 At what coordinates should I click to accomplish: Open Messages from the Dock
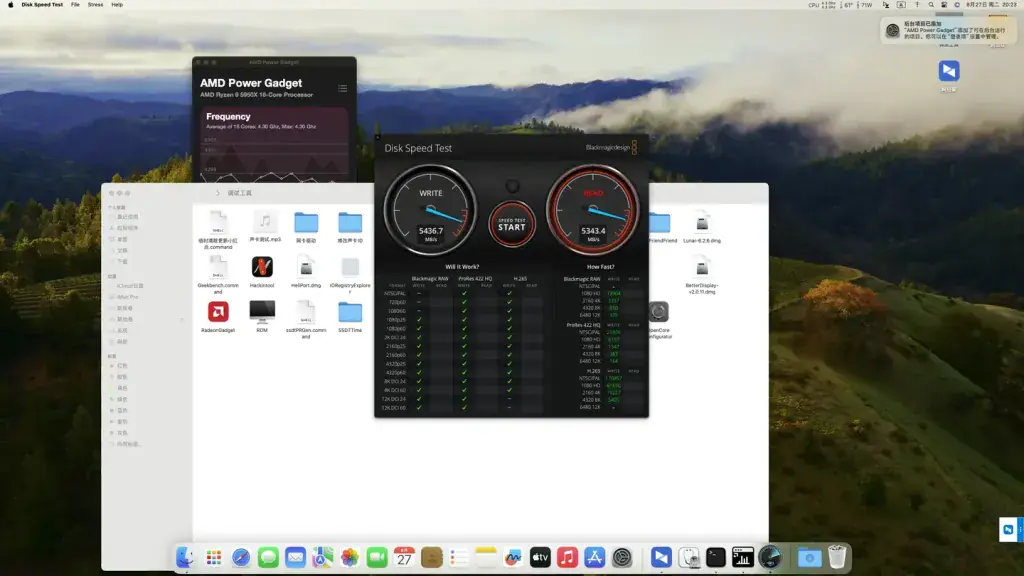click(268, 557)
